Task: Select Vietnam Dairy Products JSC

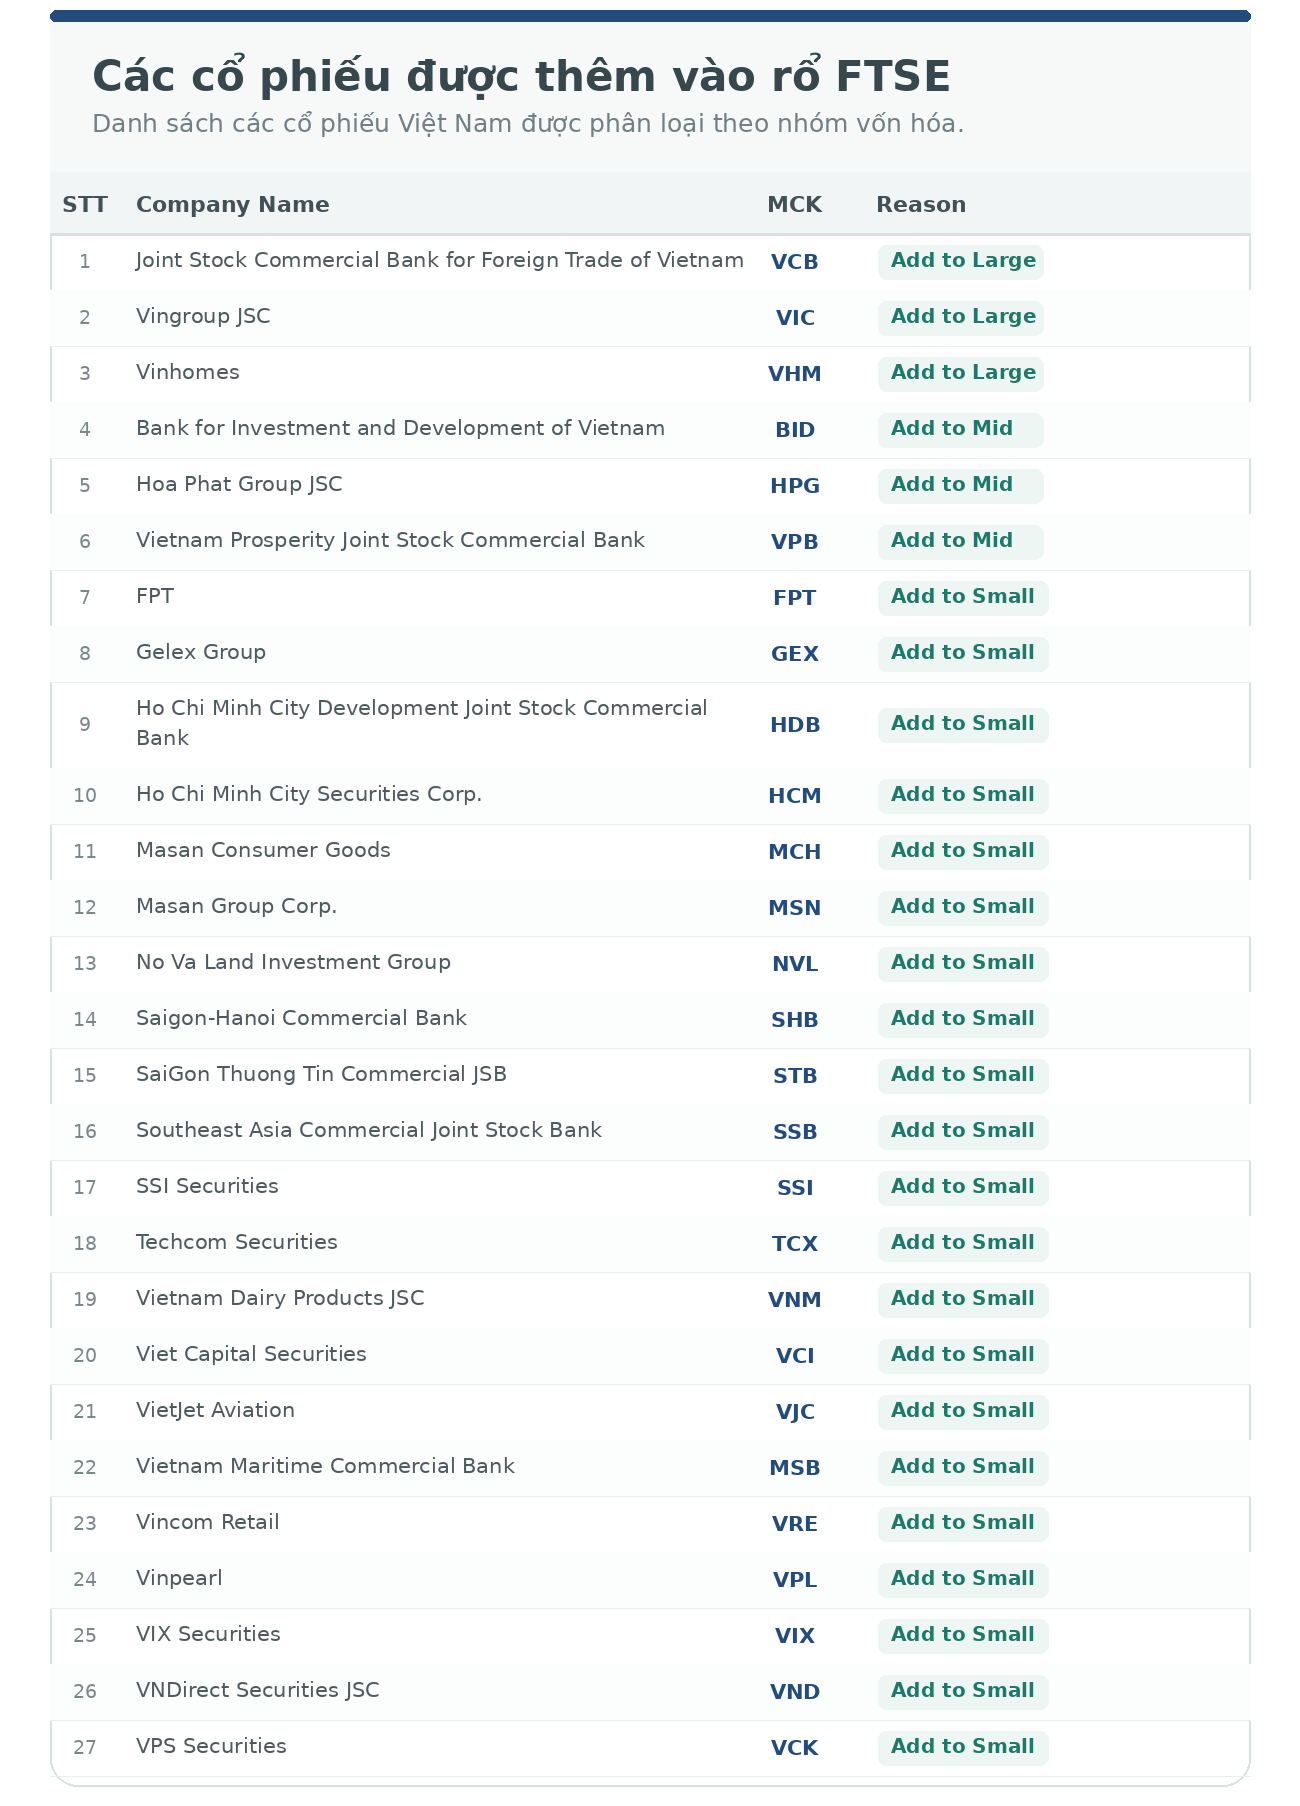Action: [280, 1299]
